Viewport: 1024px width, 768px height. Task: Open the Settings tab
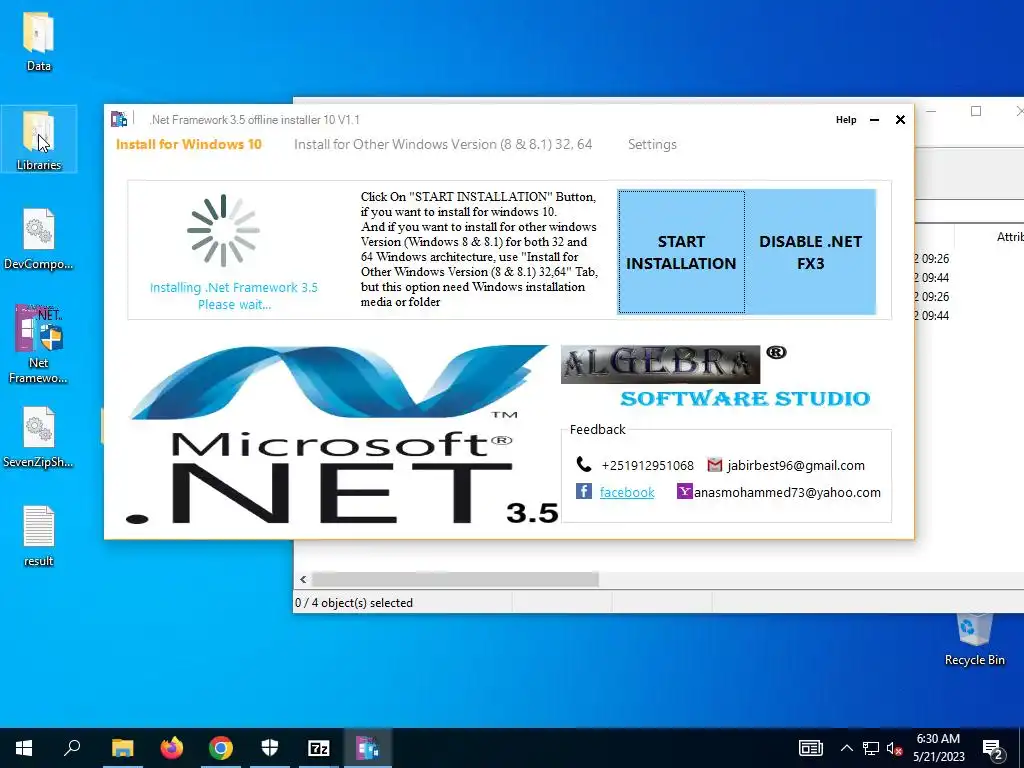(652, 144)
